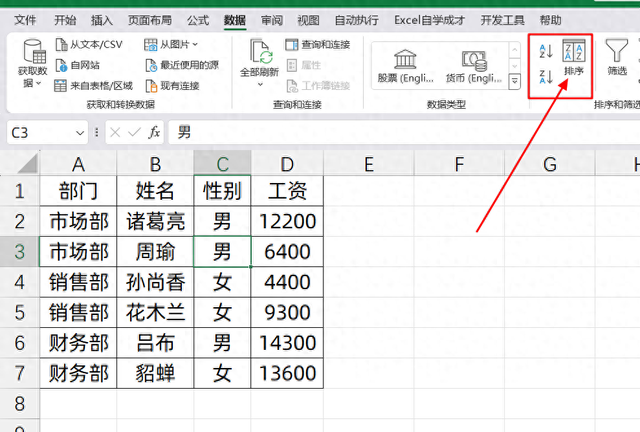Select column F header
Screen dimensions: 640x432
pyautogui.click(x=459, y=164)
